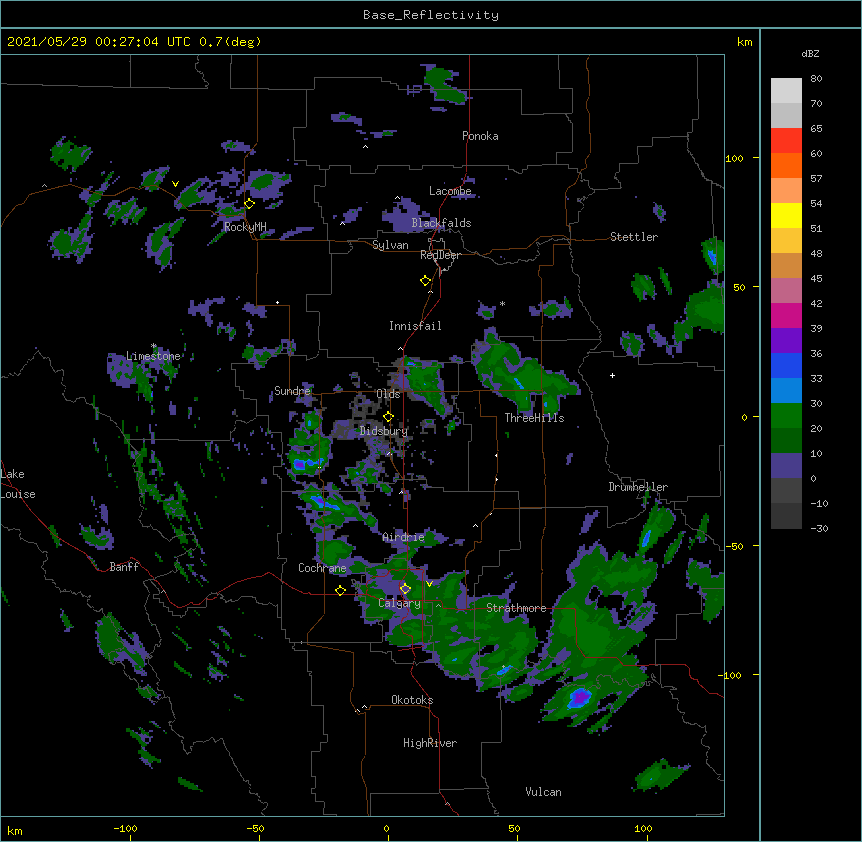Click the Banff town label

point(124,567)
